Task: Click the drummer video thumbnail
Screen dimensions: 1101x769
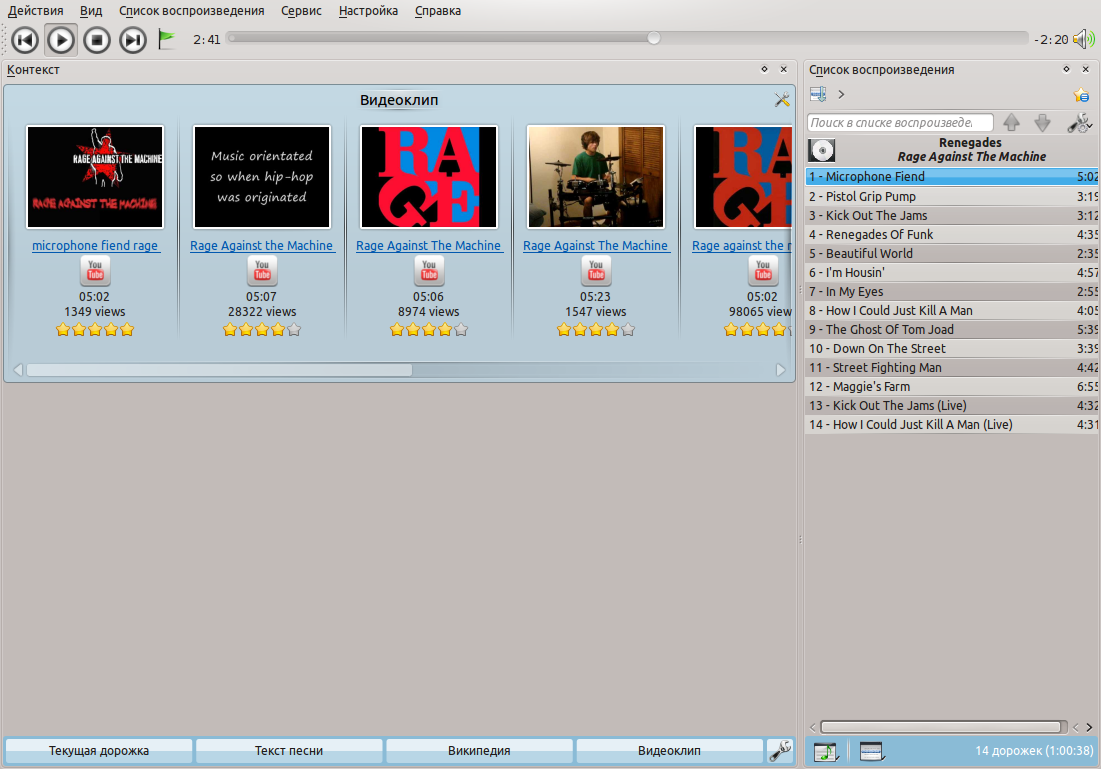Action: (x=596, y=177)
